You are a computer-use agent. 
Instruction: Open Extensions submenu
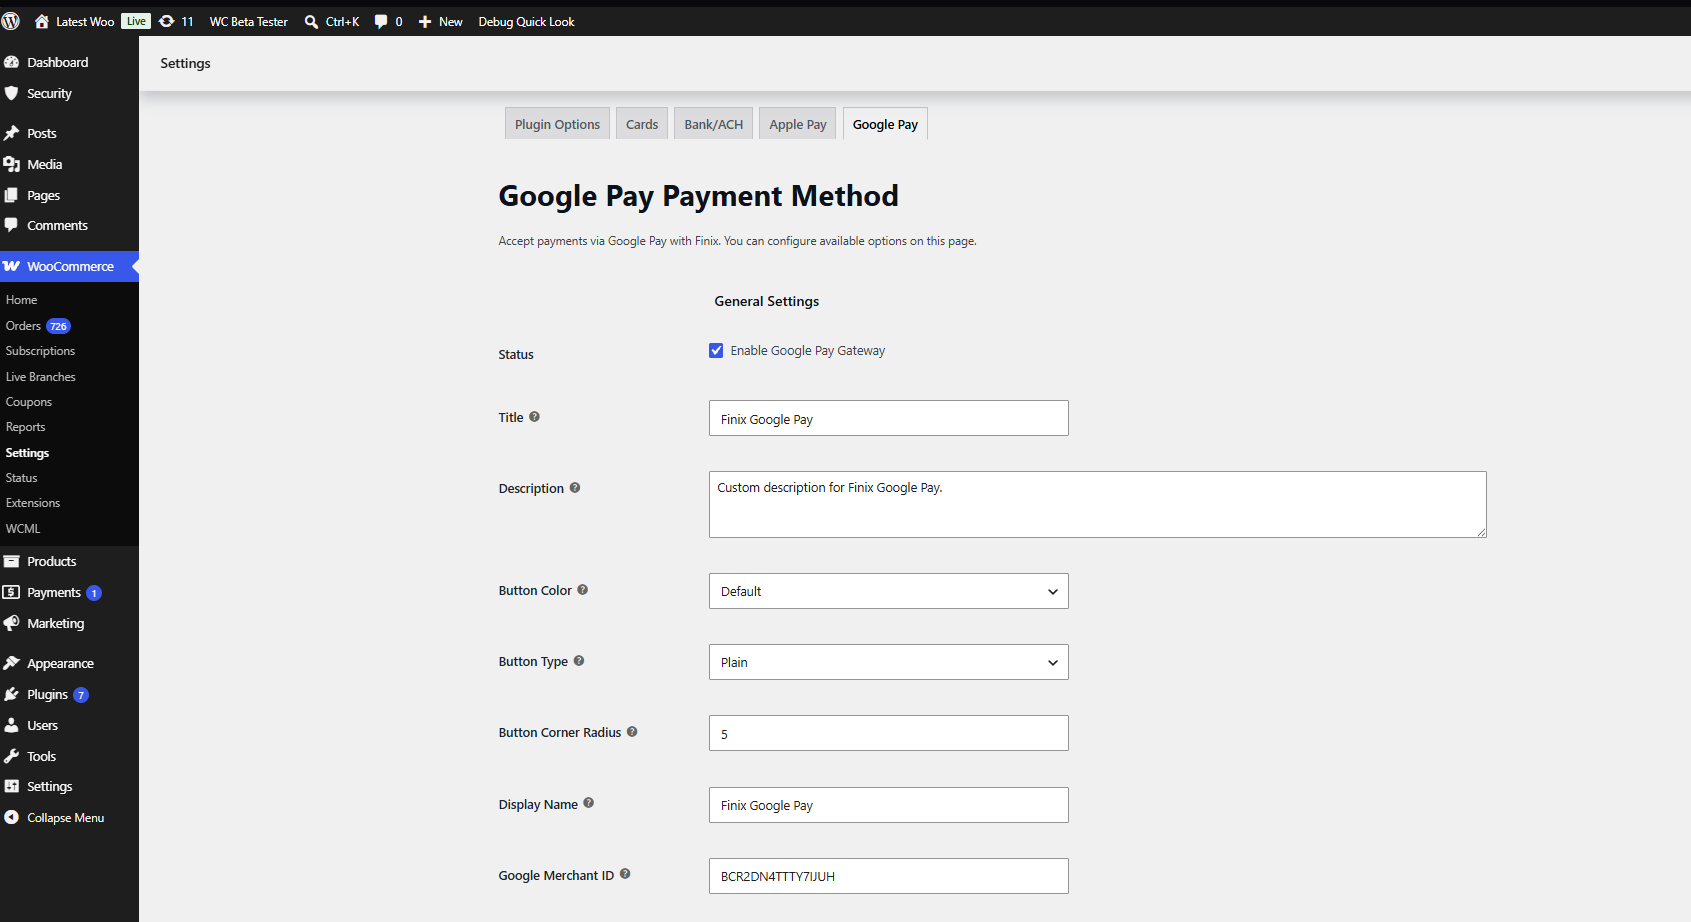click(32, 503)
